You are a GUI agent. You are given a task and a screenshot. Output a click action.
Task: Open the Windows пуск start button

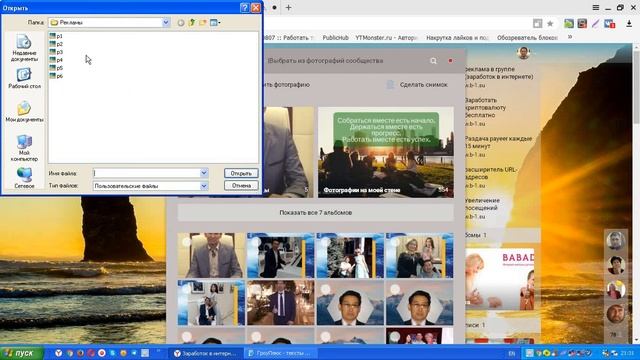pos(21,353)
